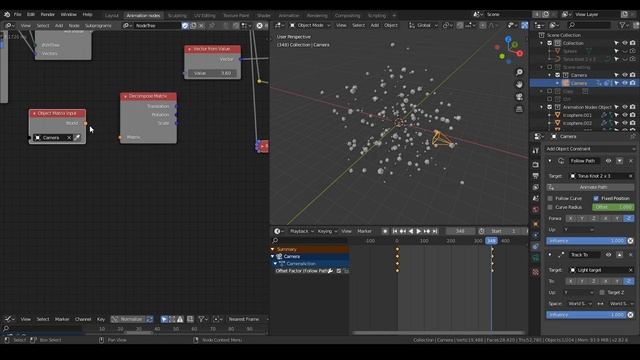Viewport: 640px width, 360px height.
Task: Open the Output properties tab icon
Action: (x=536, y=176)
